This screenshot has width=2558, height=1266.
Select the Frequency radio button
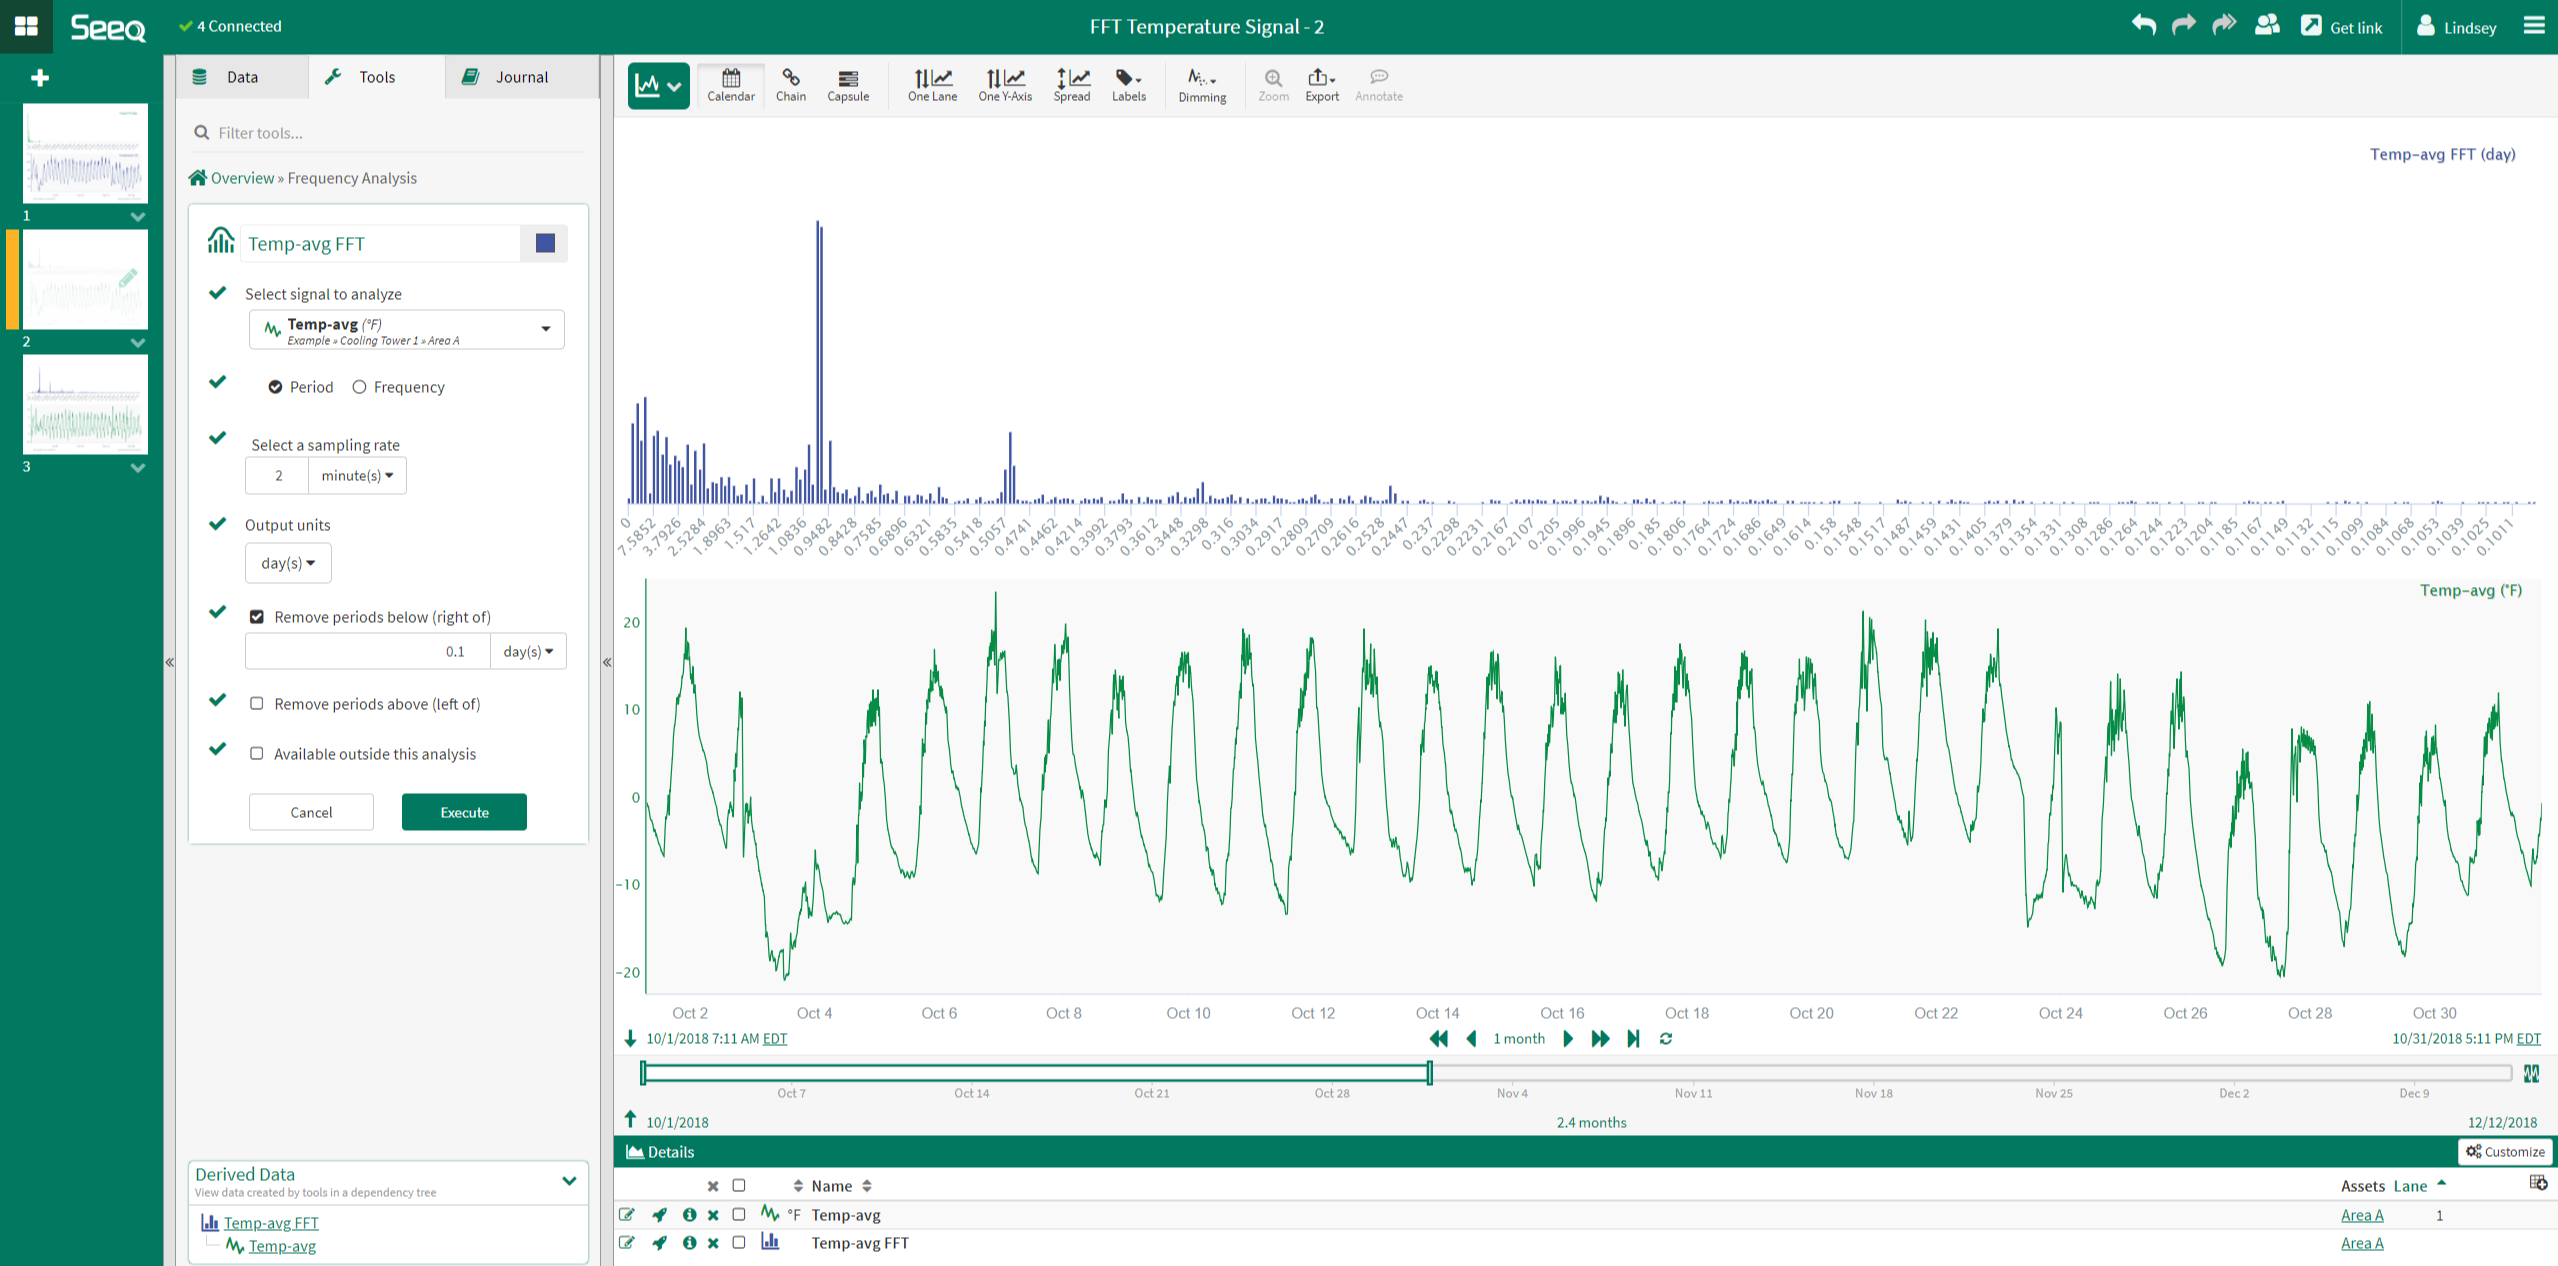360,387
